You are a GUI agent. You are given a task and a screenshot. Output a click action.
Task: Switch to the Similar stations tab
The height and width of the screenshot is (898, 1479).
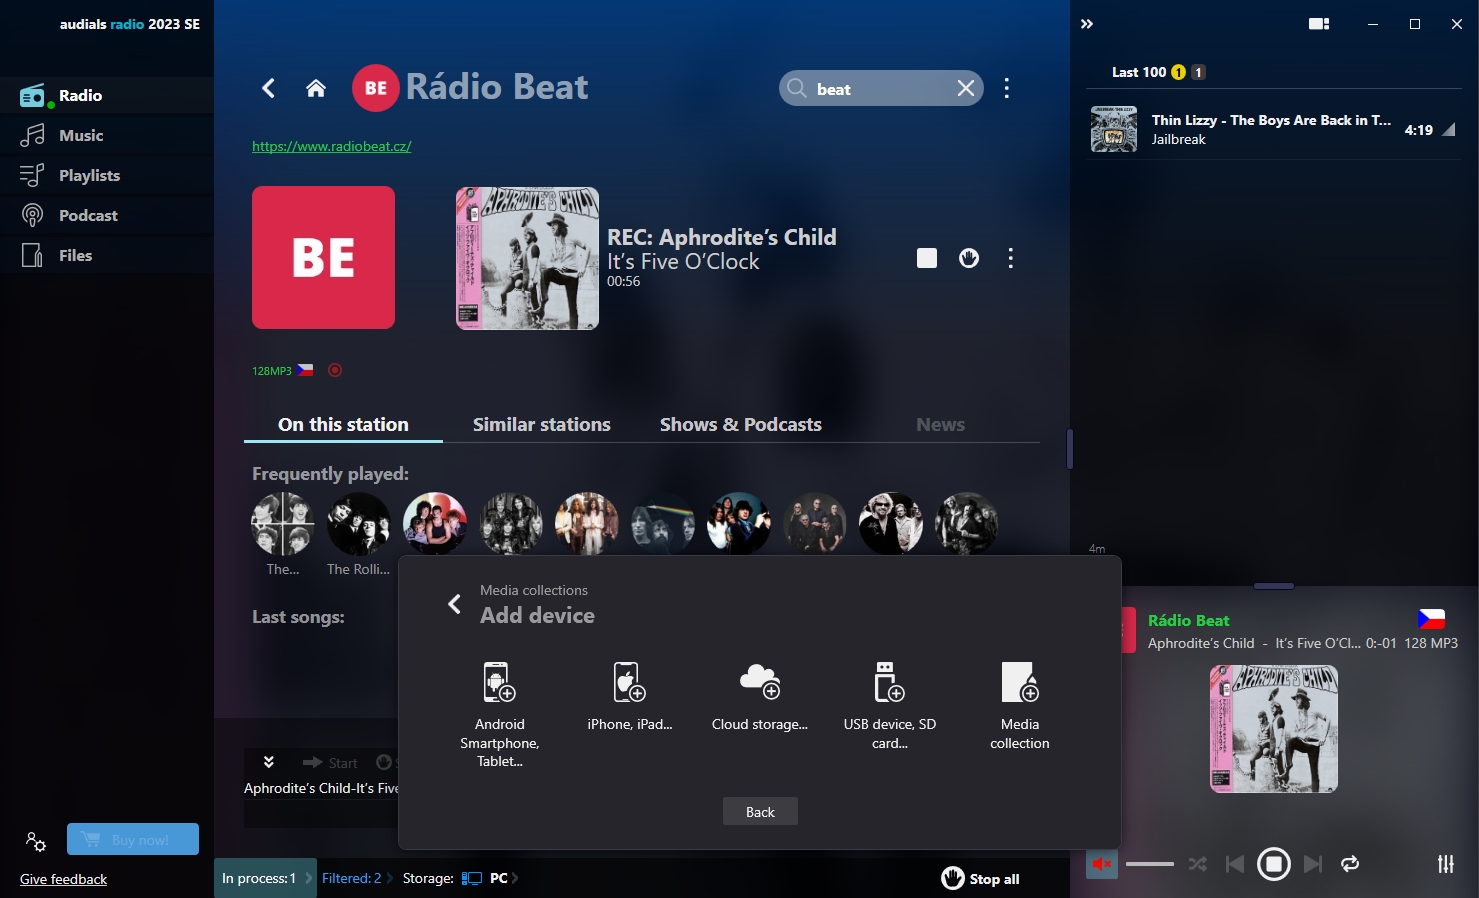pyautogui.click(x=541, y=424)
